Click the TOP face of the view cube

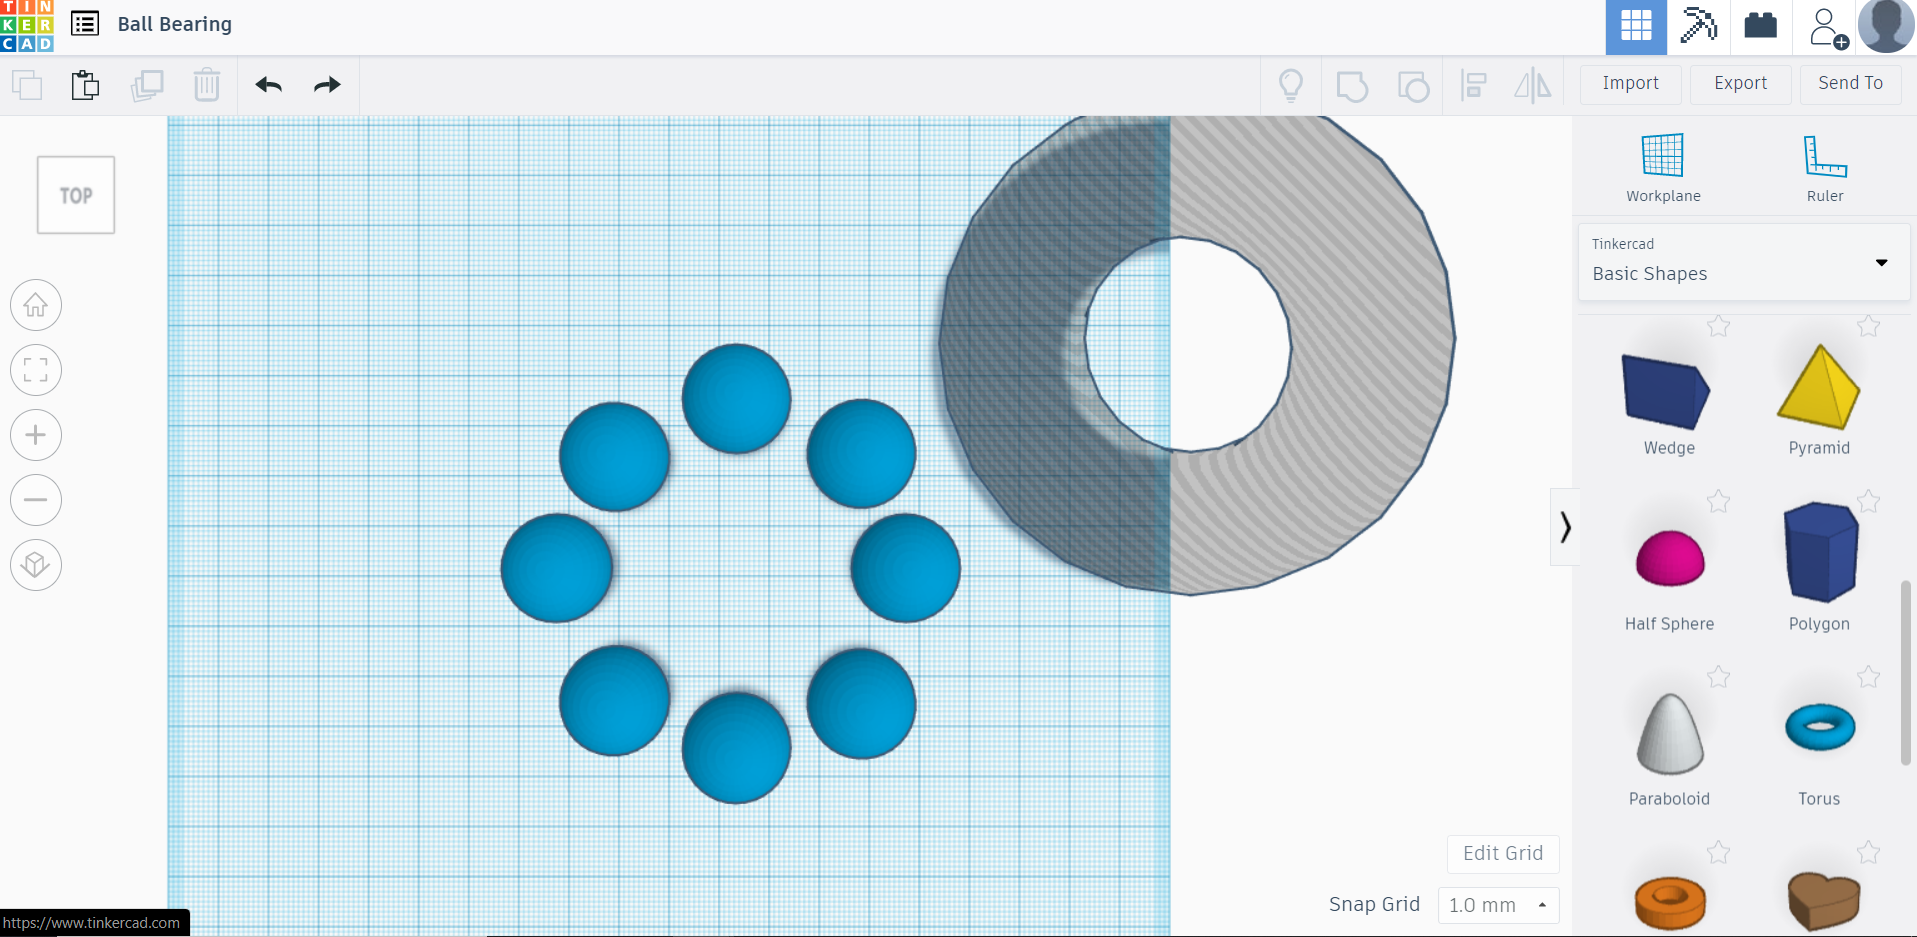pos(76,195)
